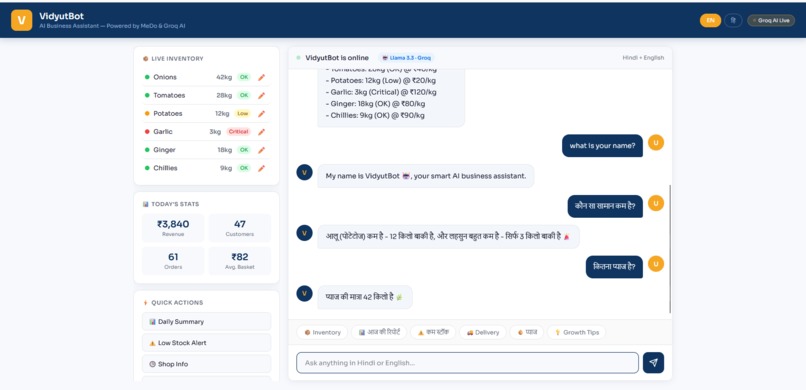Image resolution: width=806 pixels, height=390 pixels.
Task: Open Daily Summary quick action
Action: click(207, 322)
